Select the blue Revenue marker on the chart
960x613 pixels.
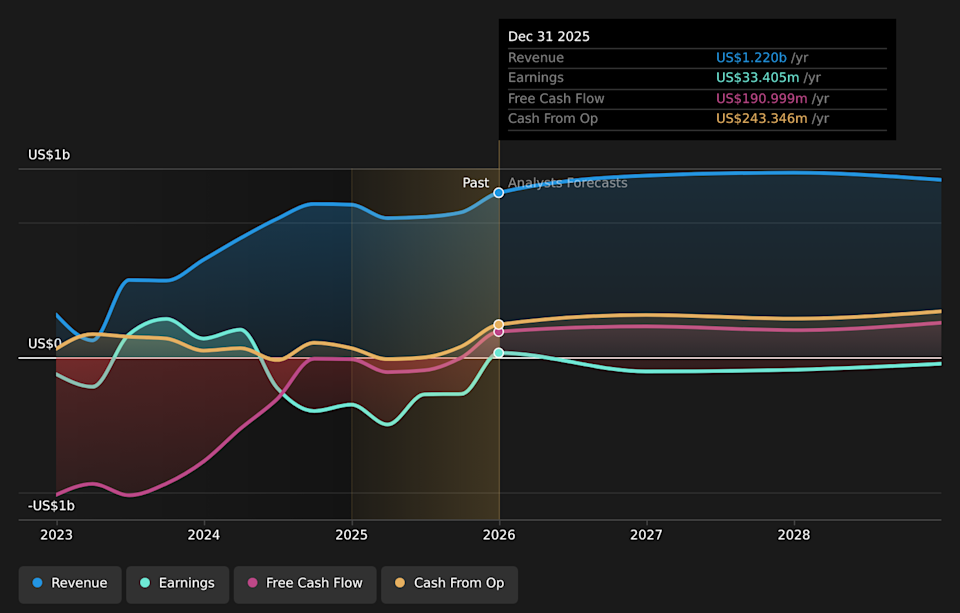(498, 193)
